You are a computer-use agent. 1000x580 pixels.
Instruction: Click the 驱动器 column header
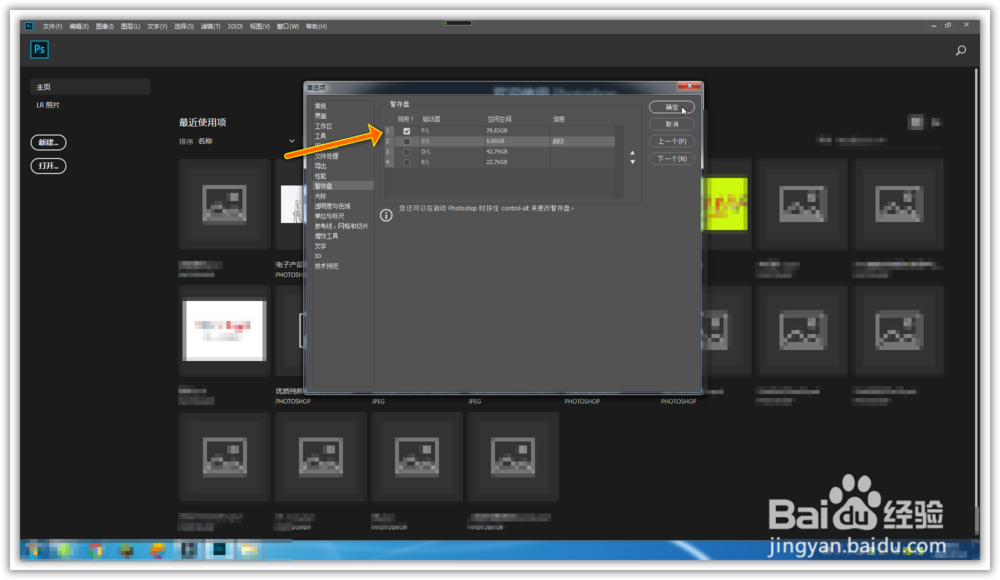point(431,119)
